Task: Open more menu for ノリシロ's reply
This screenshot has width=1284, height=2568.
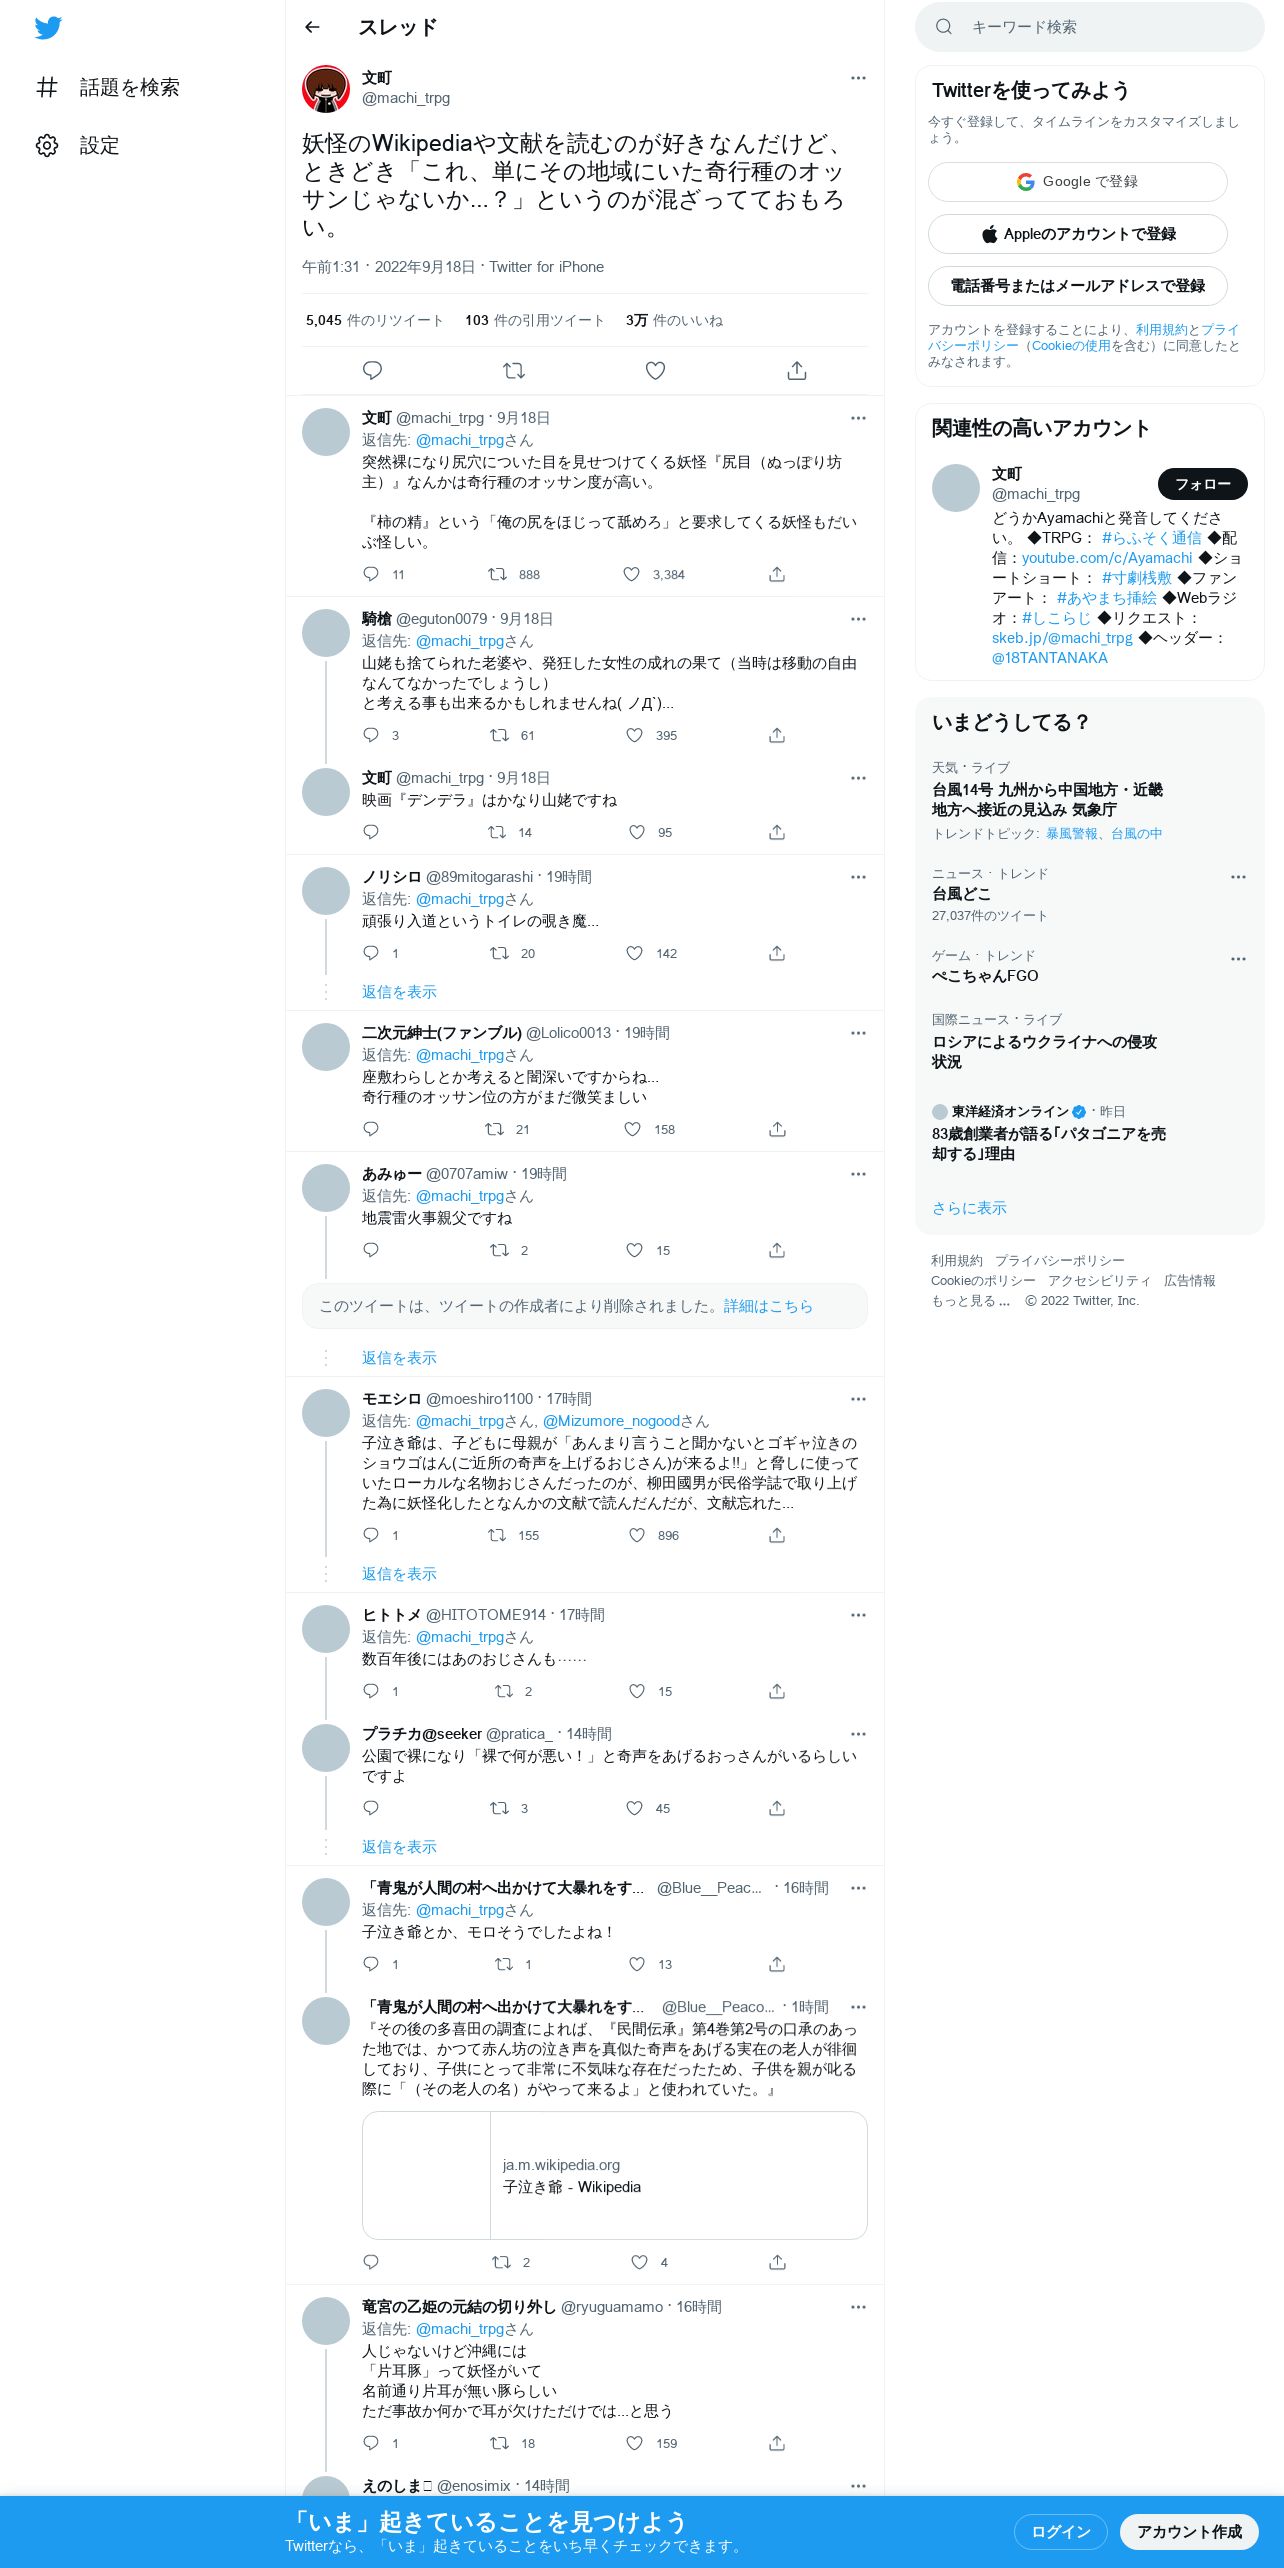Action: click(858, 877)
